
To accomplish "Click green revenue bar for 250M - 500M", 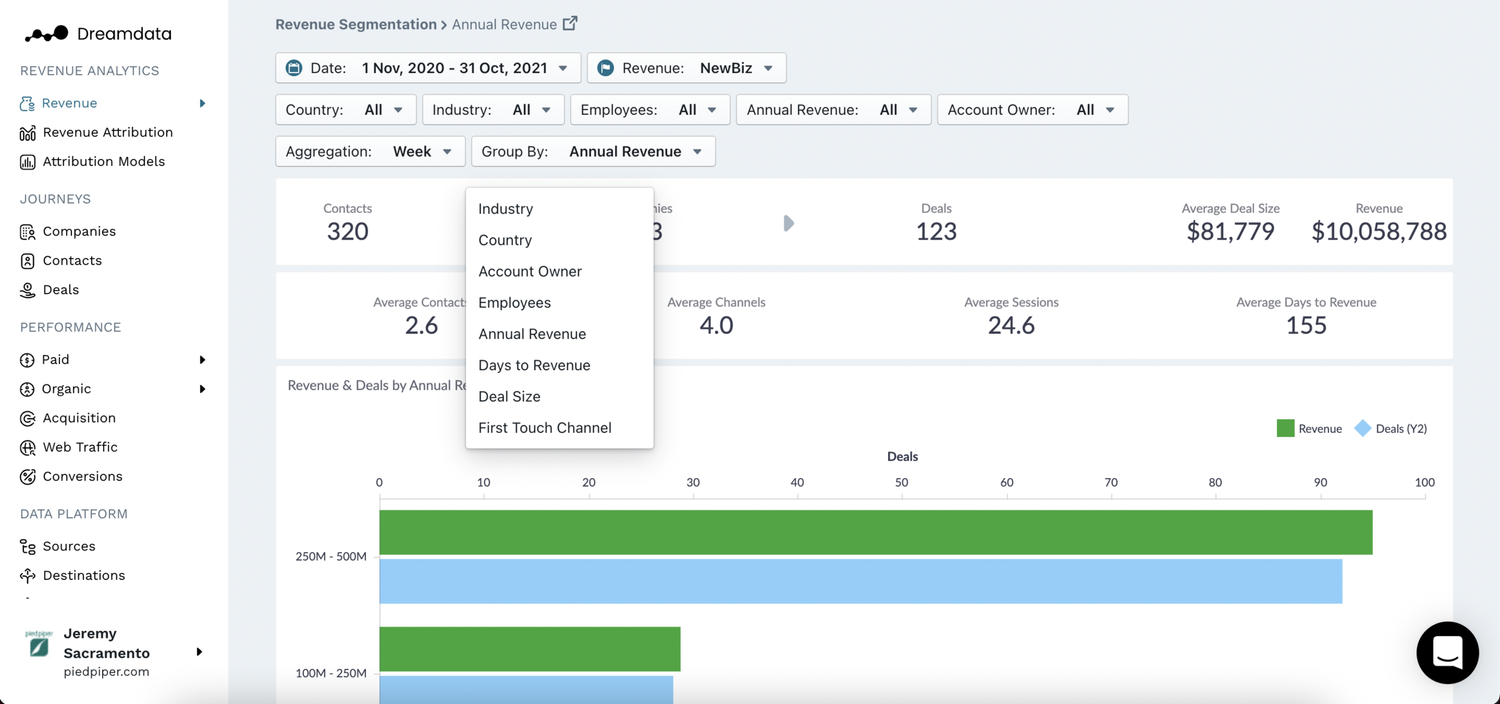I will [x=876, y=532].
